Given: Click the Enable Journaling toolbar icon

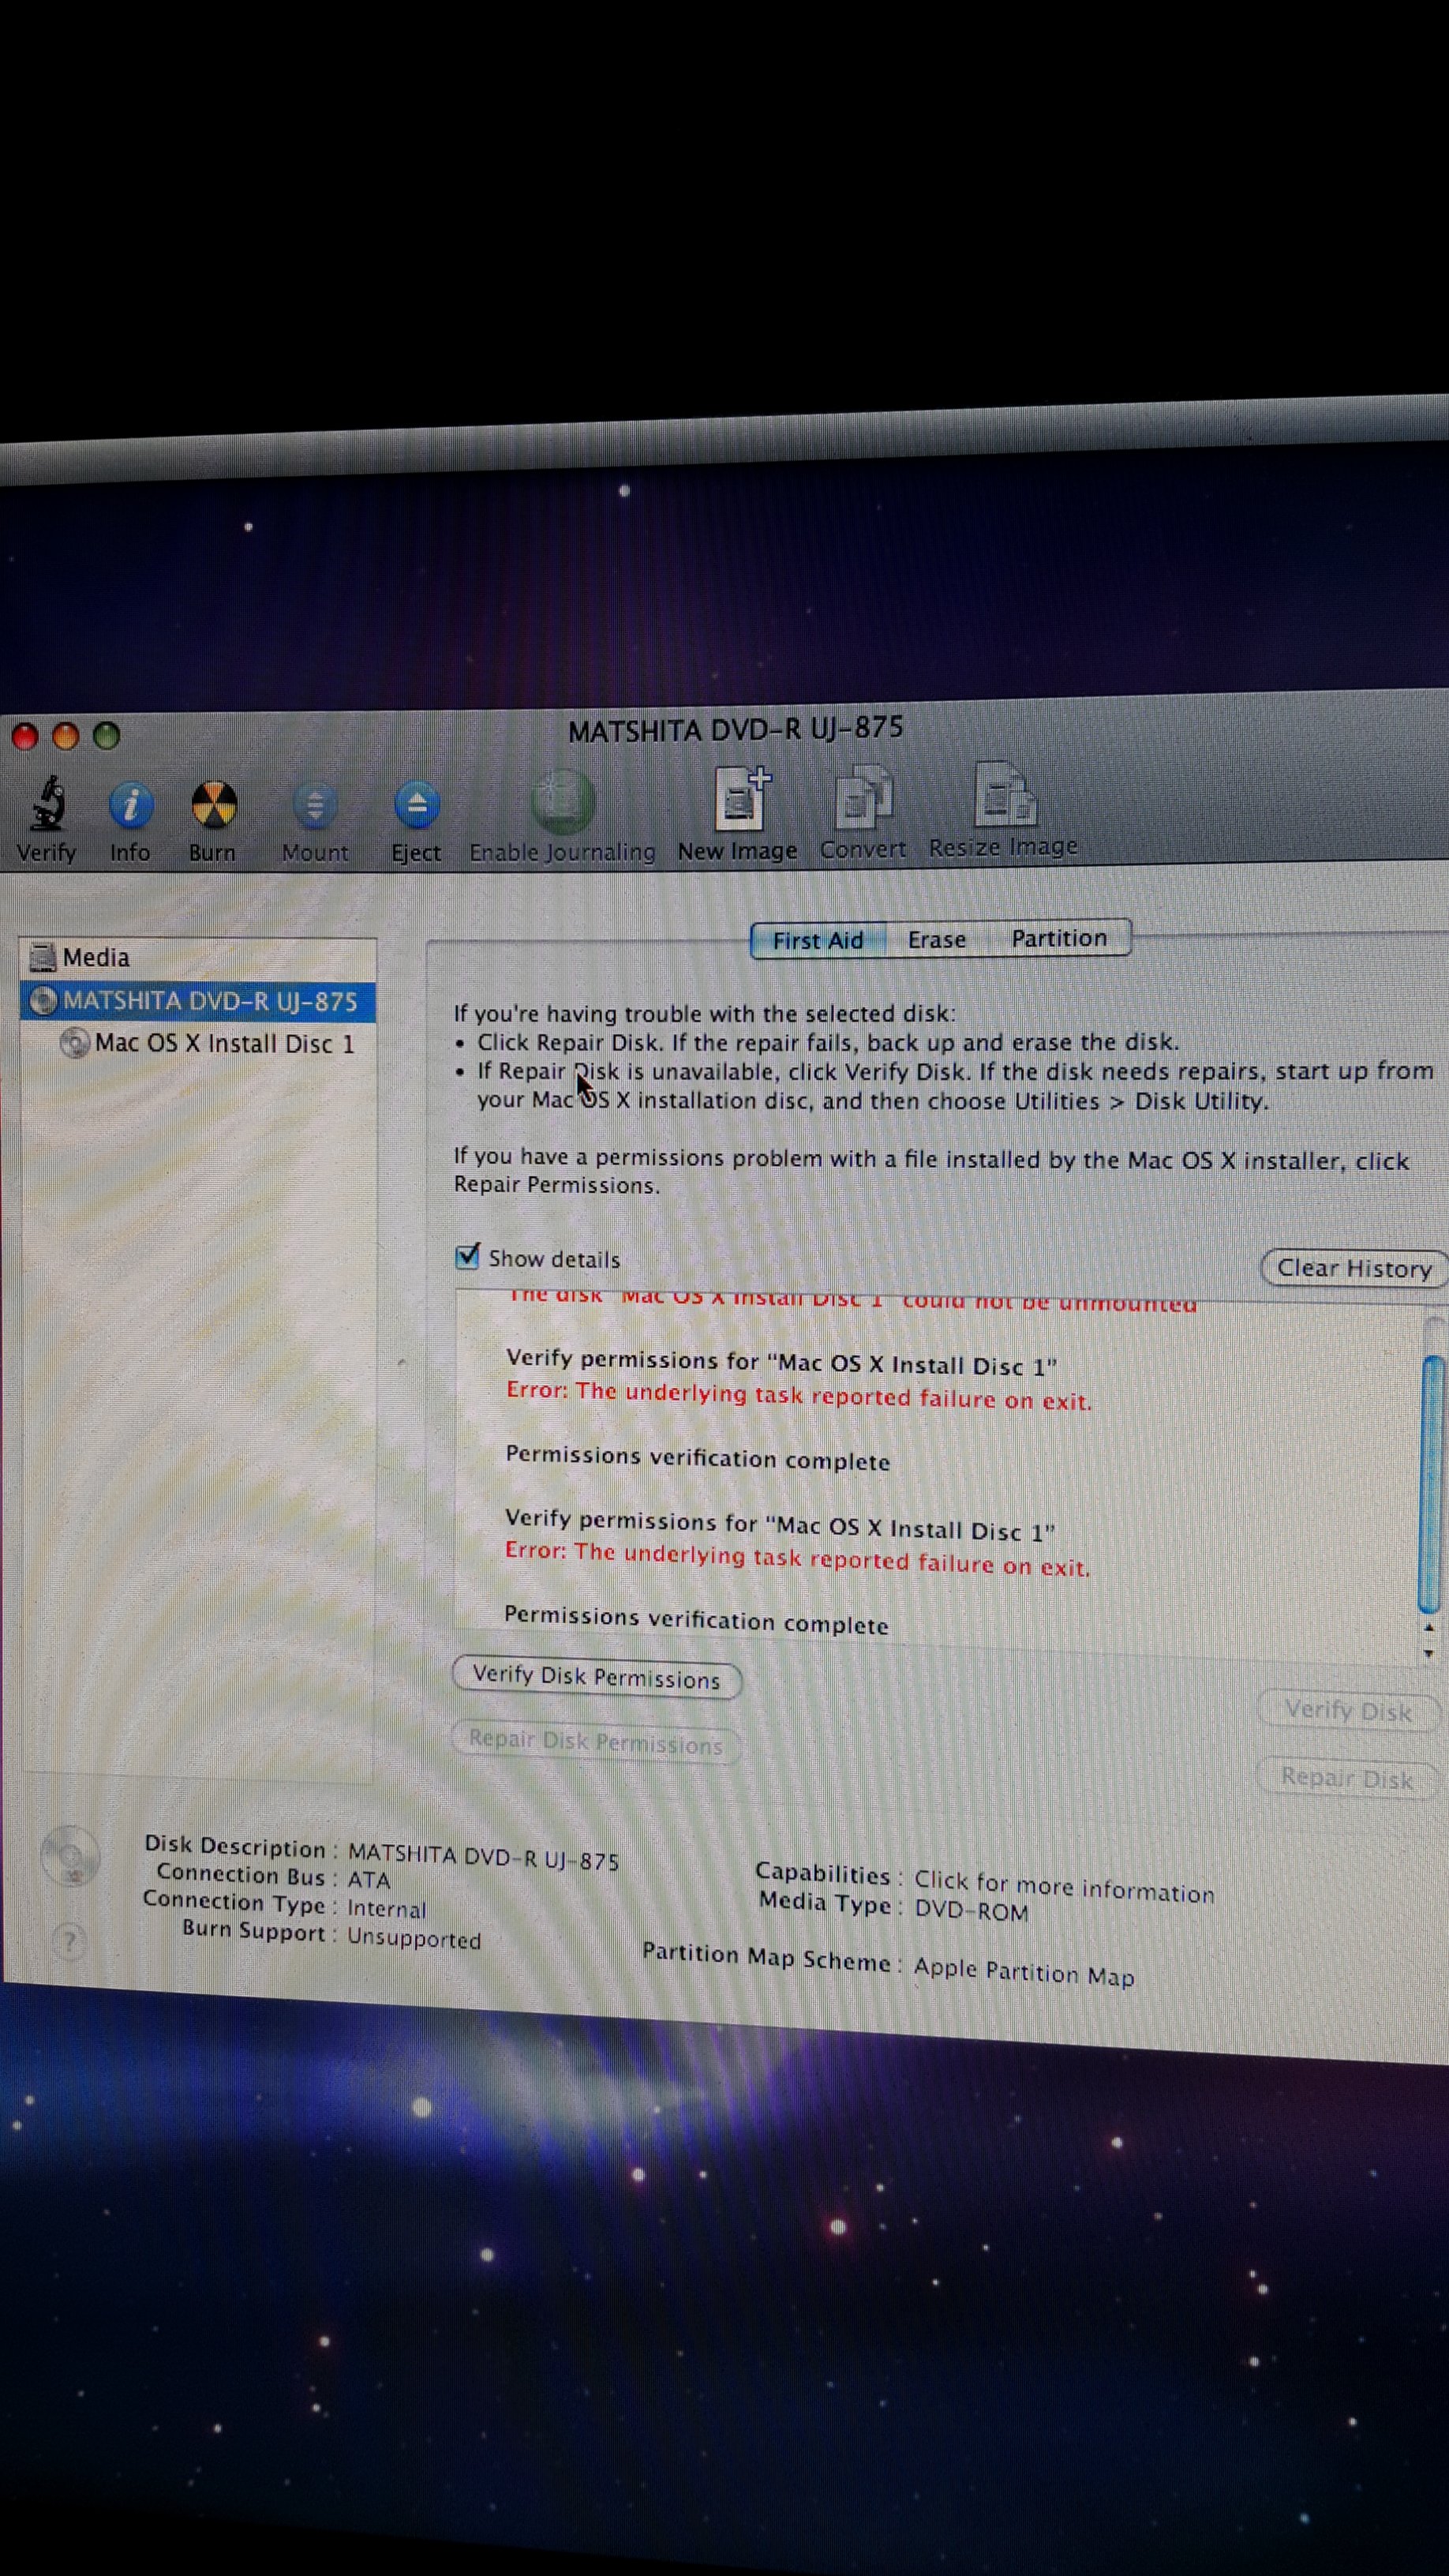Looking at the screenshot, I should (x=563, y=802).
